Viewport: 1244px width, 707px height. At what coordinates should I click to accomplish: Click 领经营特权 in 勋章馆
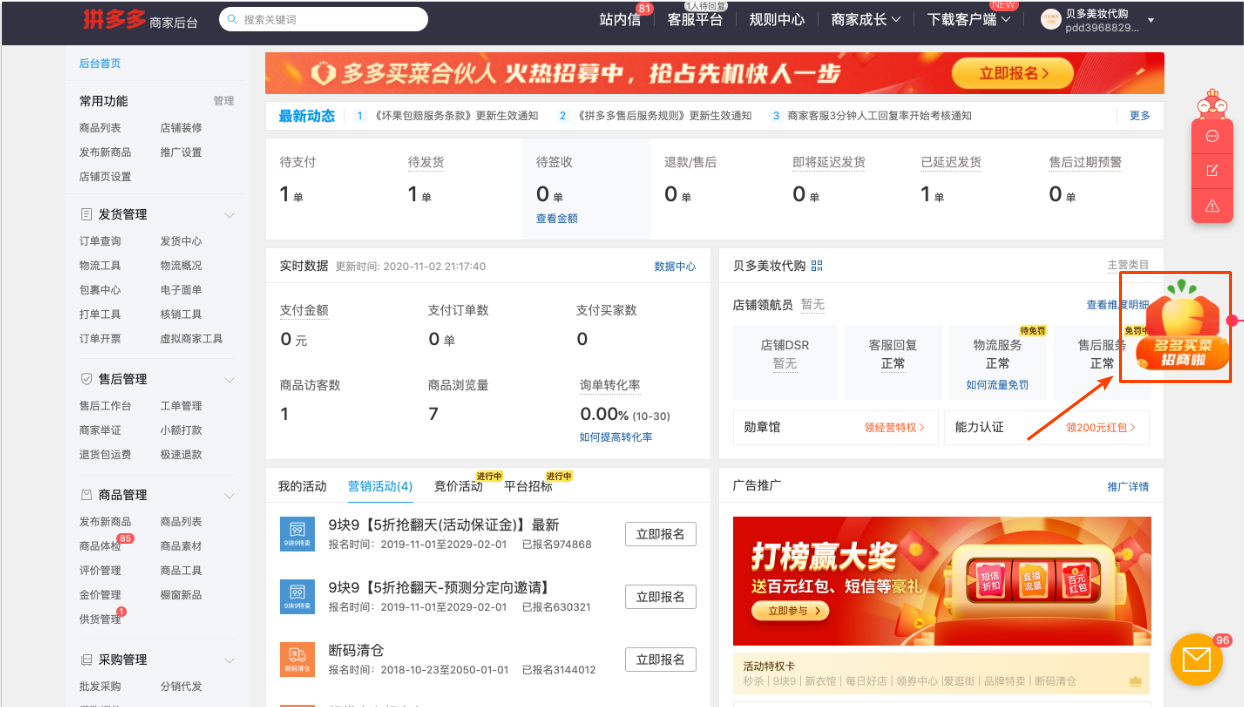coord(894,427)
